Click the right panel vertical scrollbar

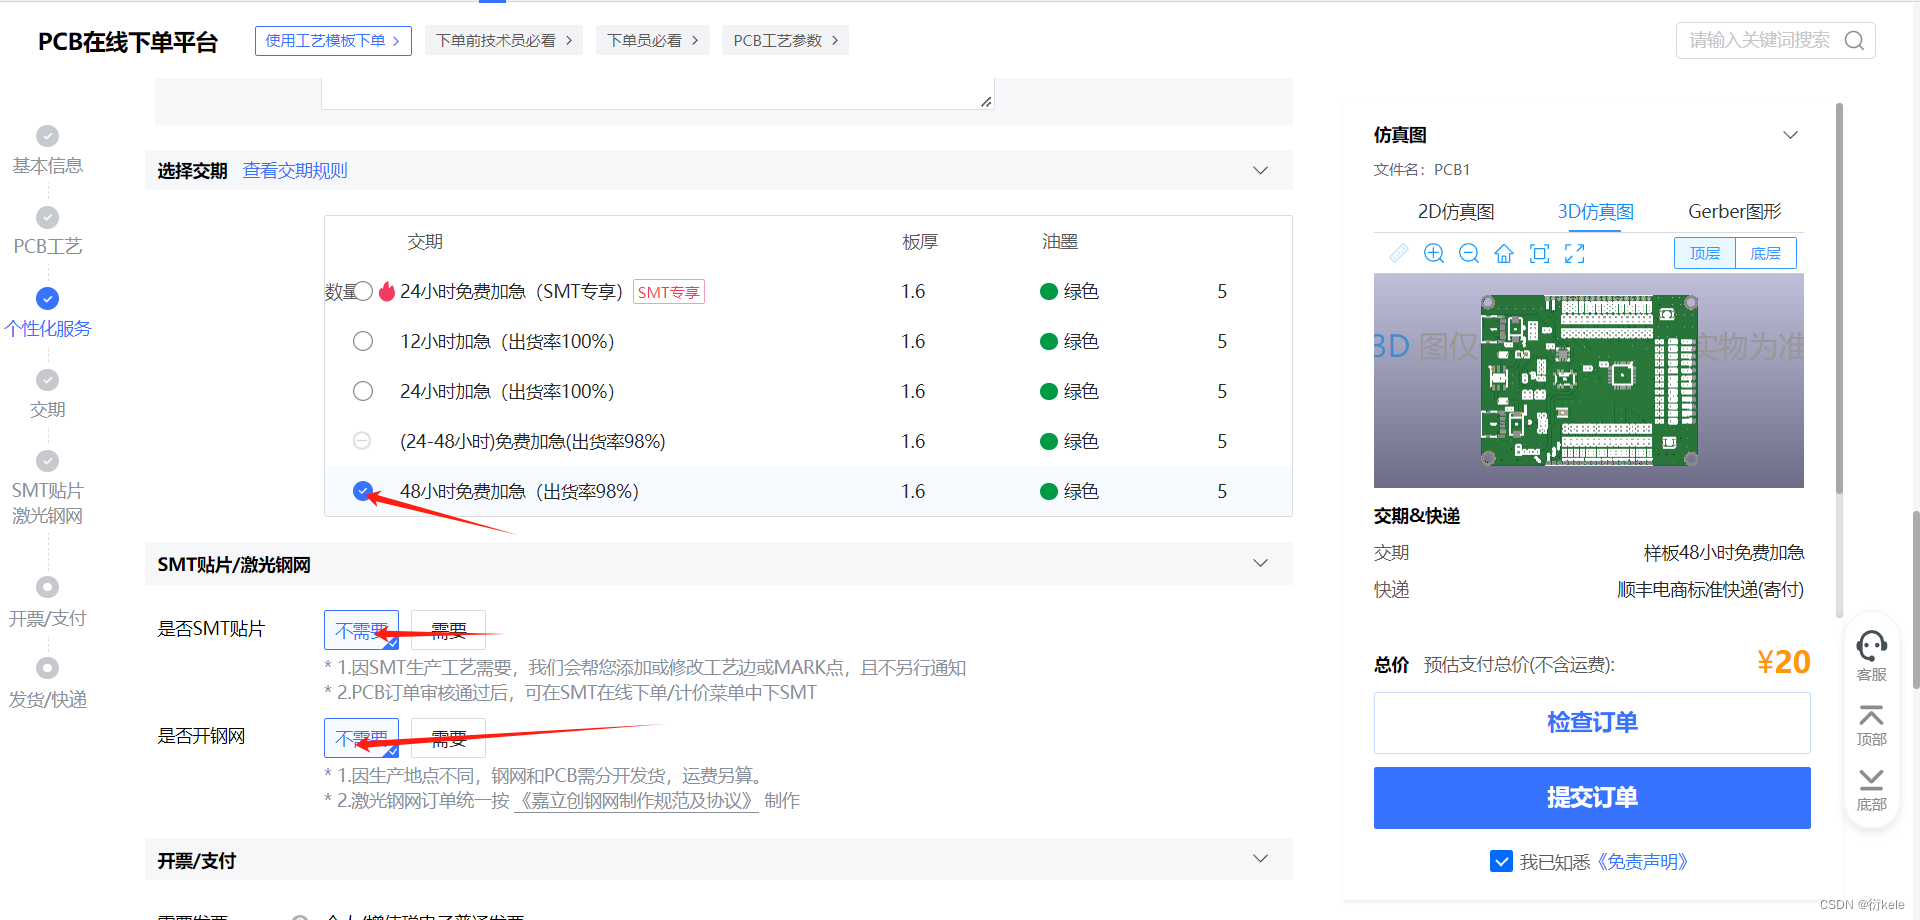(1839, 298)
